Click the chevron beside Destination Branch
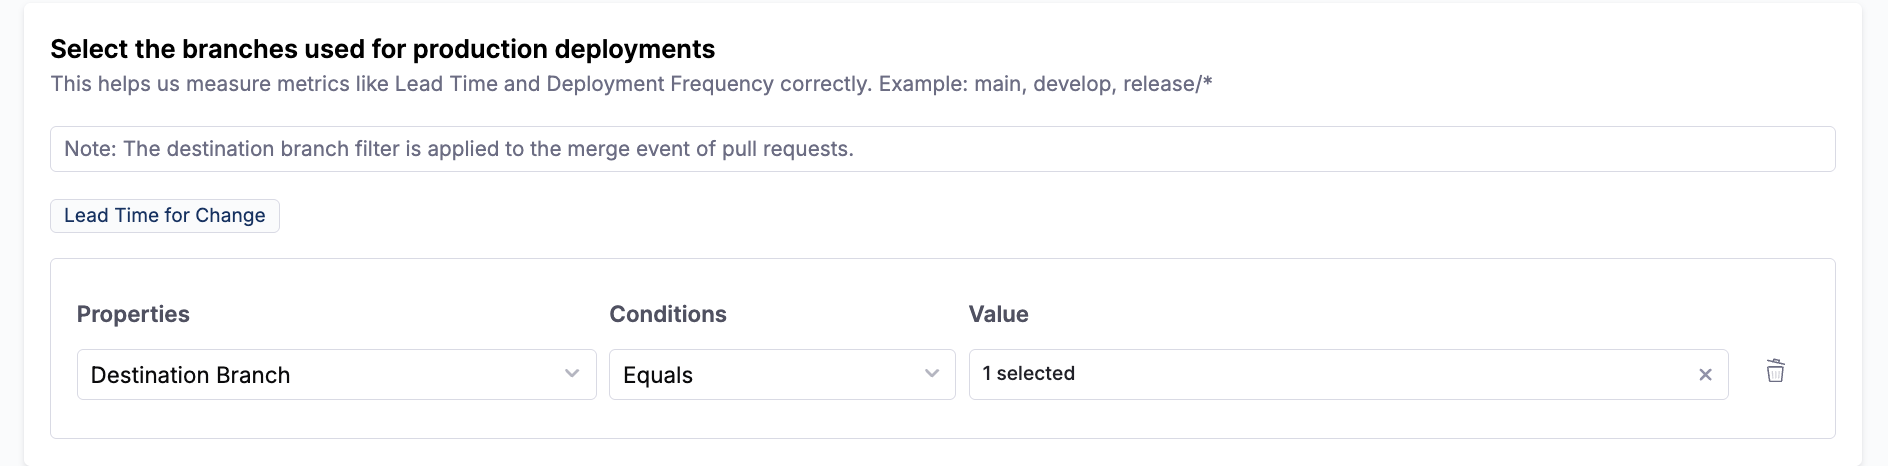The width and height of the screenshot is (1888, 466). 572,374
